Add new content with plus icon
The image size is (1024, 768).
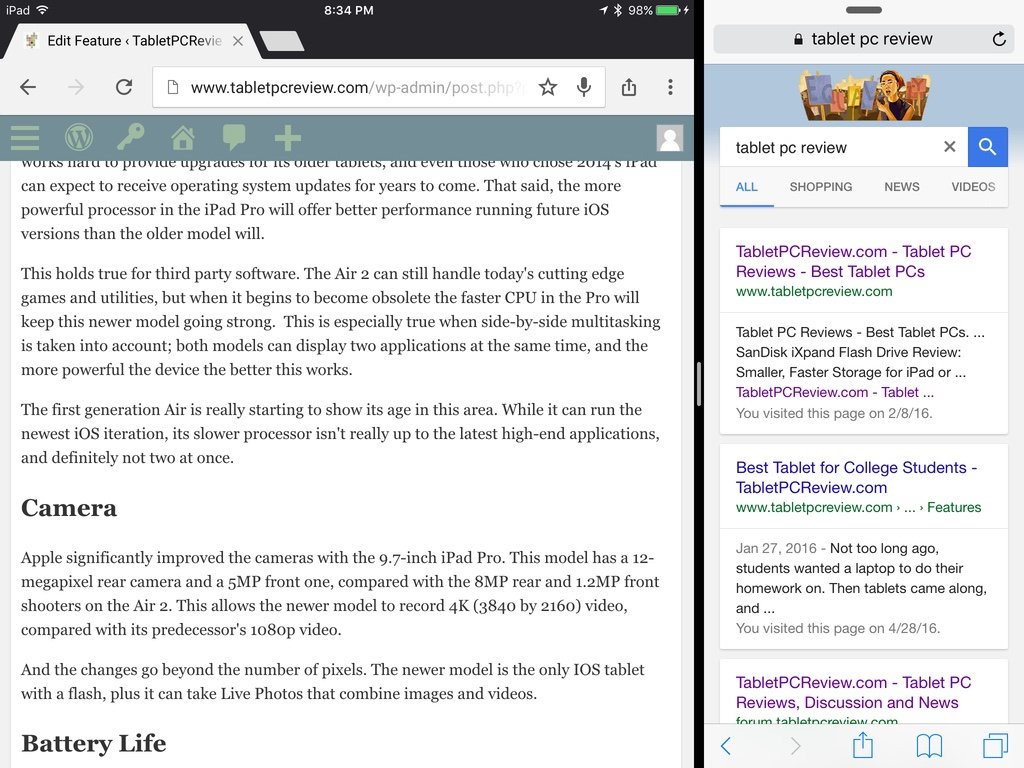pos(287,138)
